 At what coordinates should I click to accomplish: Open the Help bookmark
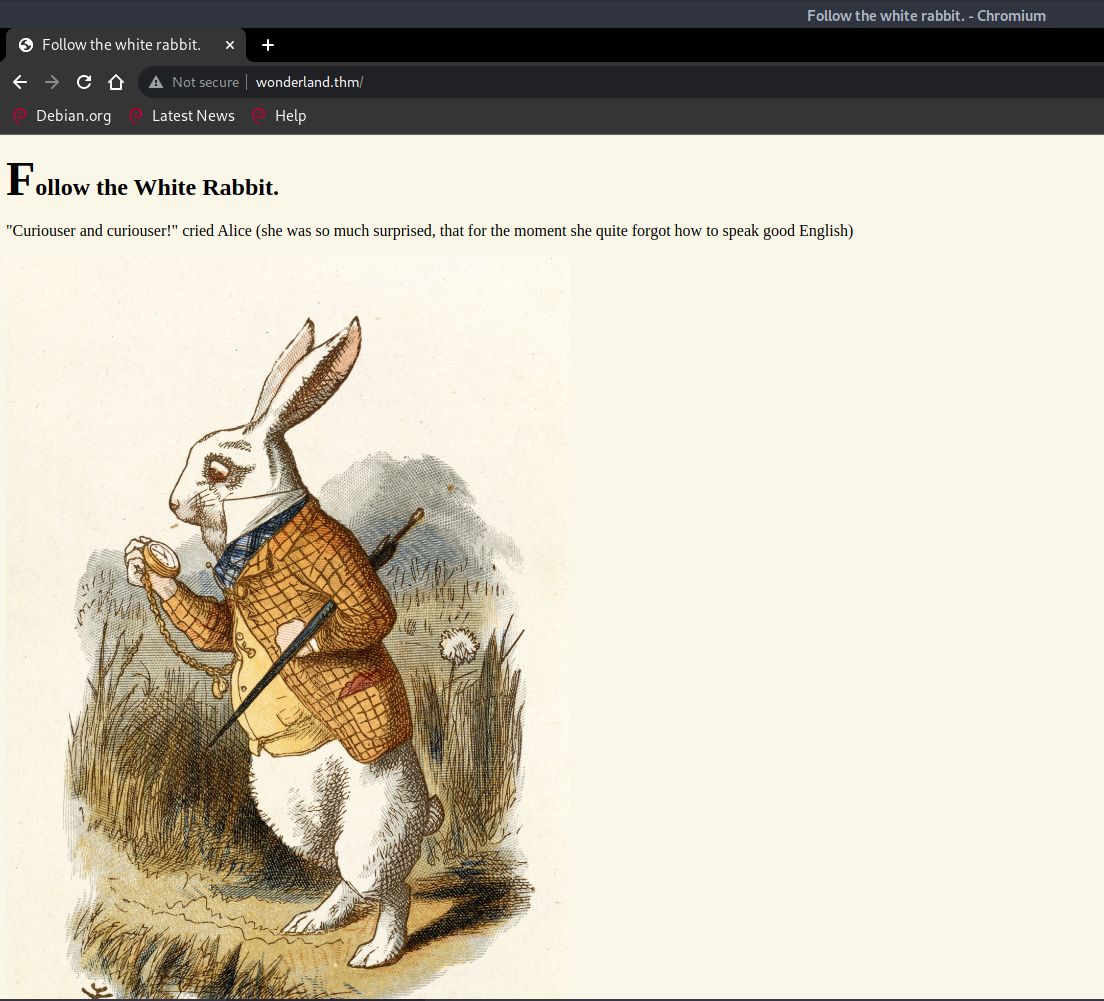290,116
